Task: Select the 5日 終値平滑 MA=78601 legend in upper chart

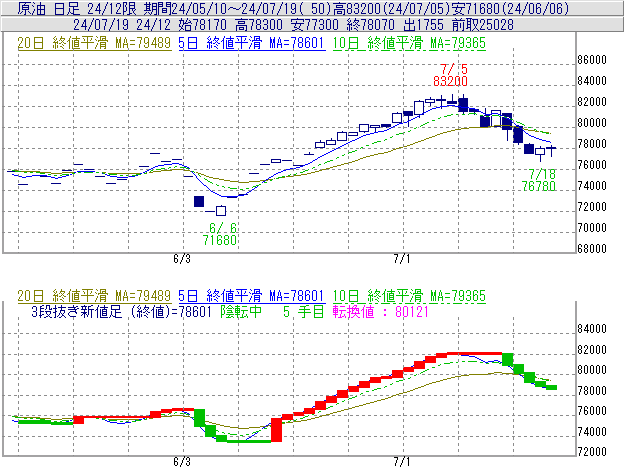Action: tap(252, 43)
